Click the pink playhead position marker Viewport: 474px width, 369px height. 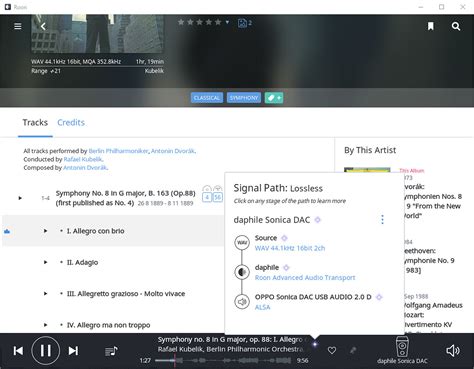pyautogui.click(x=174, y=360)
